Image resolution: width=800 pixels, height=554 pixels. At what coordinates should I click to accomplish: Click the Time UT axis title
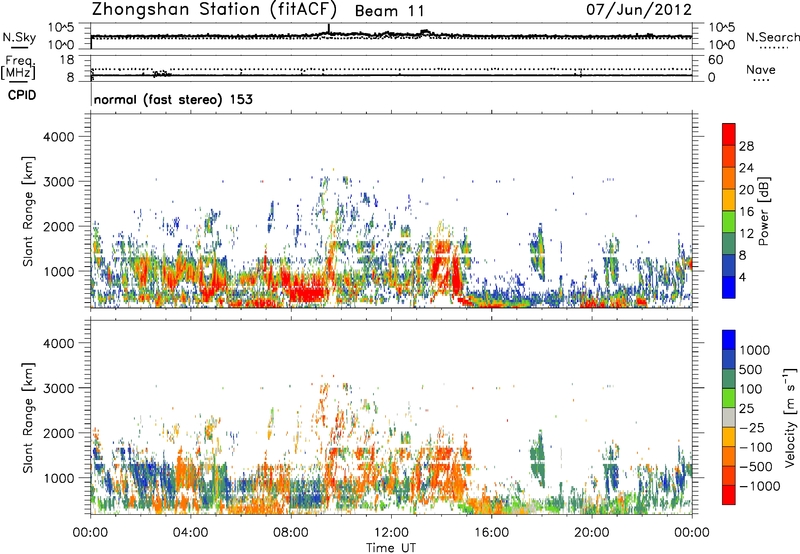click(x=391, y=548)
